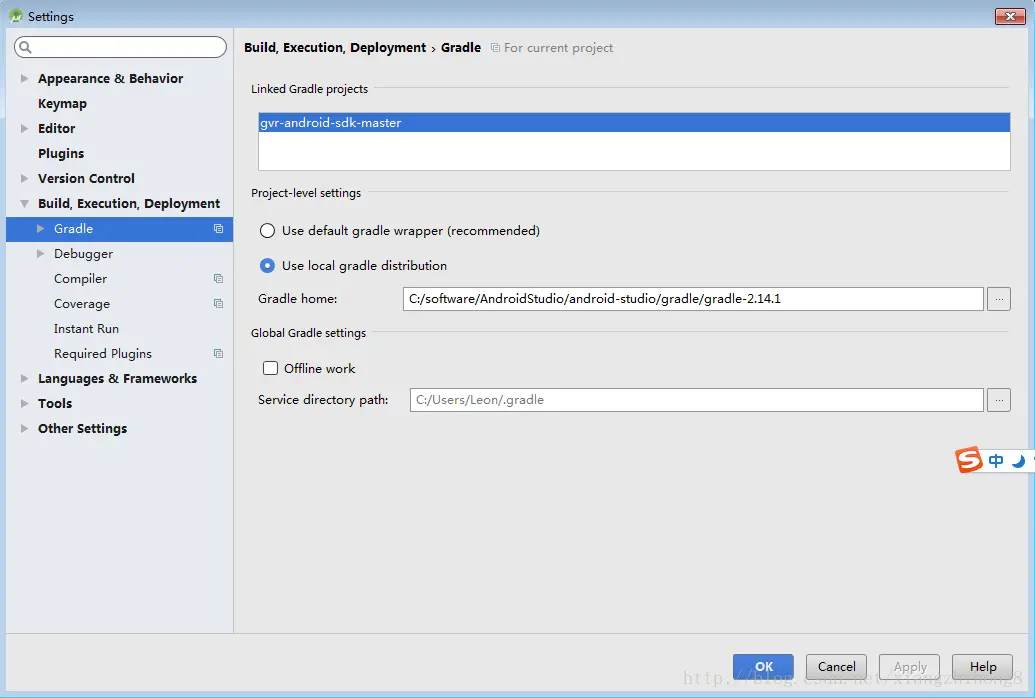This screenshot has height=698, width=1035.
Task: Browse for Service directory path
Action: pos(999,400)
